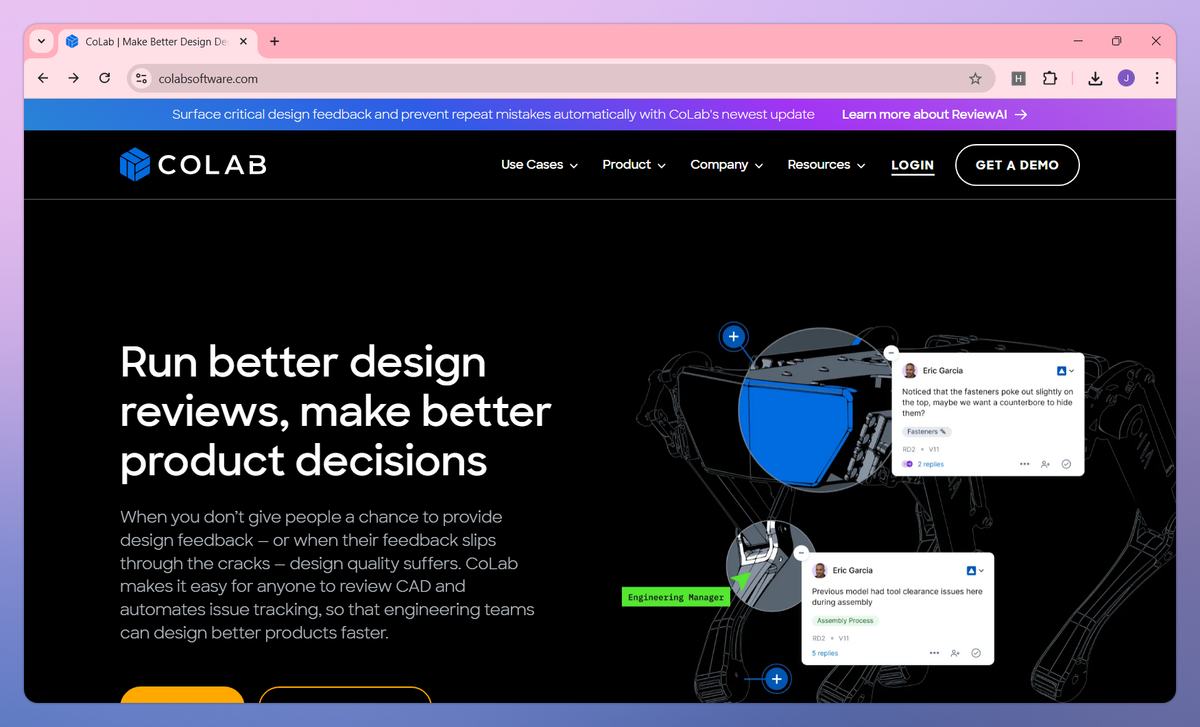The image size is (1200, 727).
Task: Click the arrow after Learn more about ReviewAI
Action: 1021,114
